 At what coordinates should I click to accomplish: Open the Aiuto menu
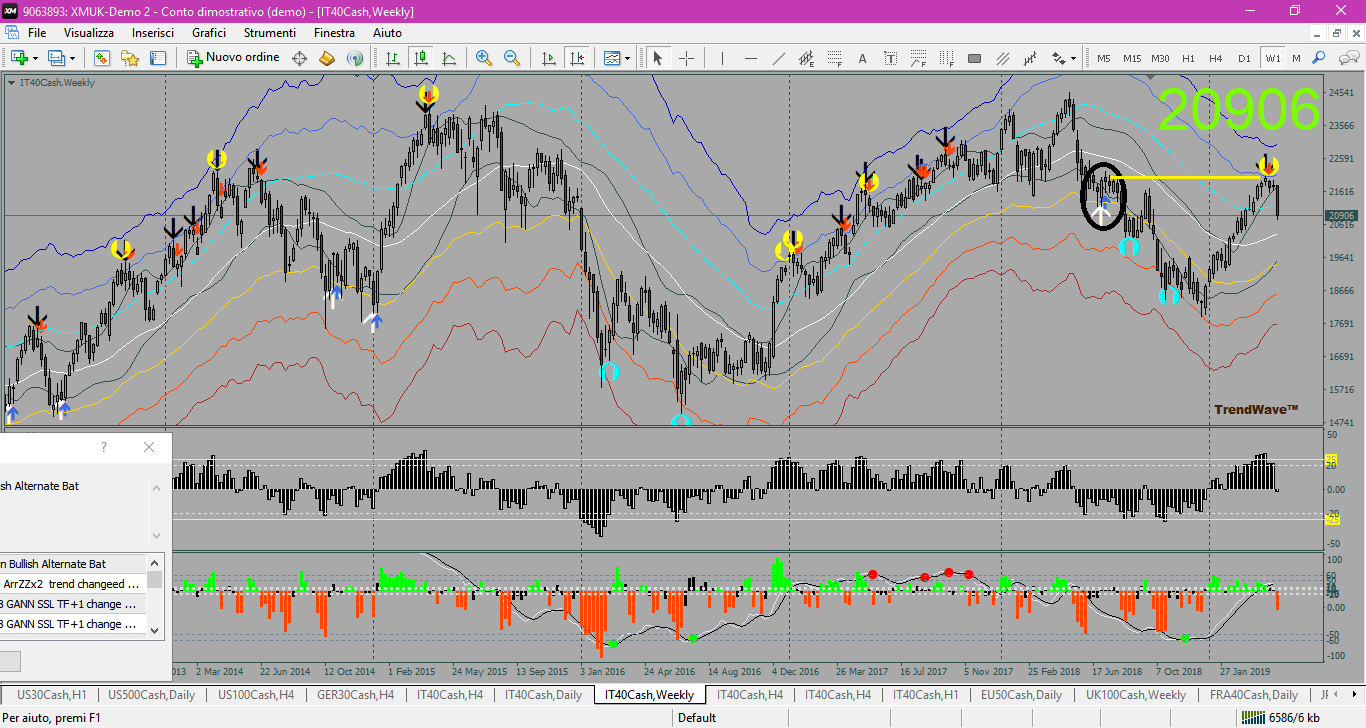tap(387, 33)
